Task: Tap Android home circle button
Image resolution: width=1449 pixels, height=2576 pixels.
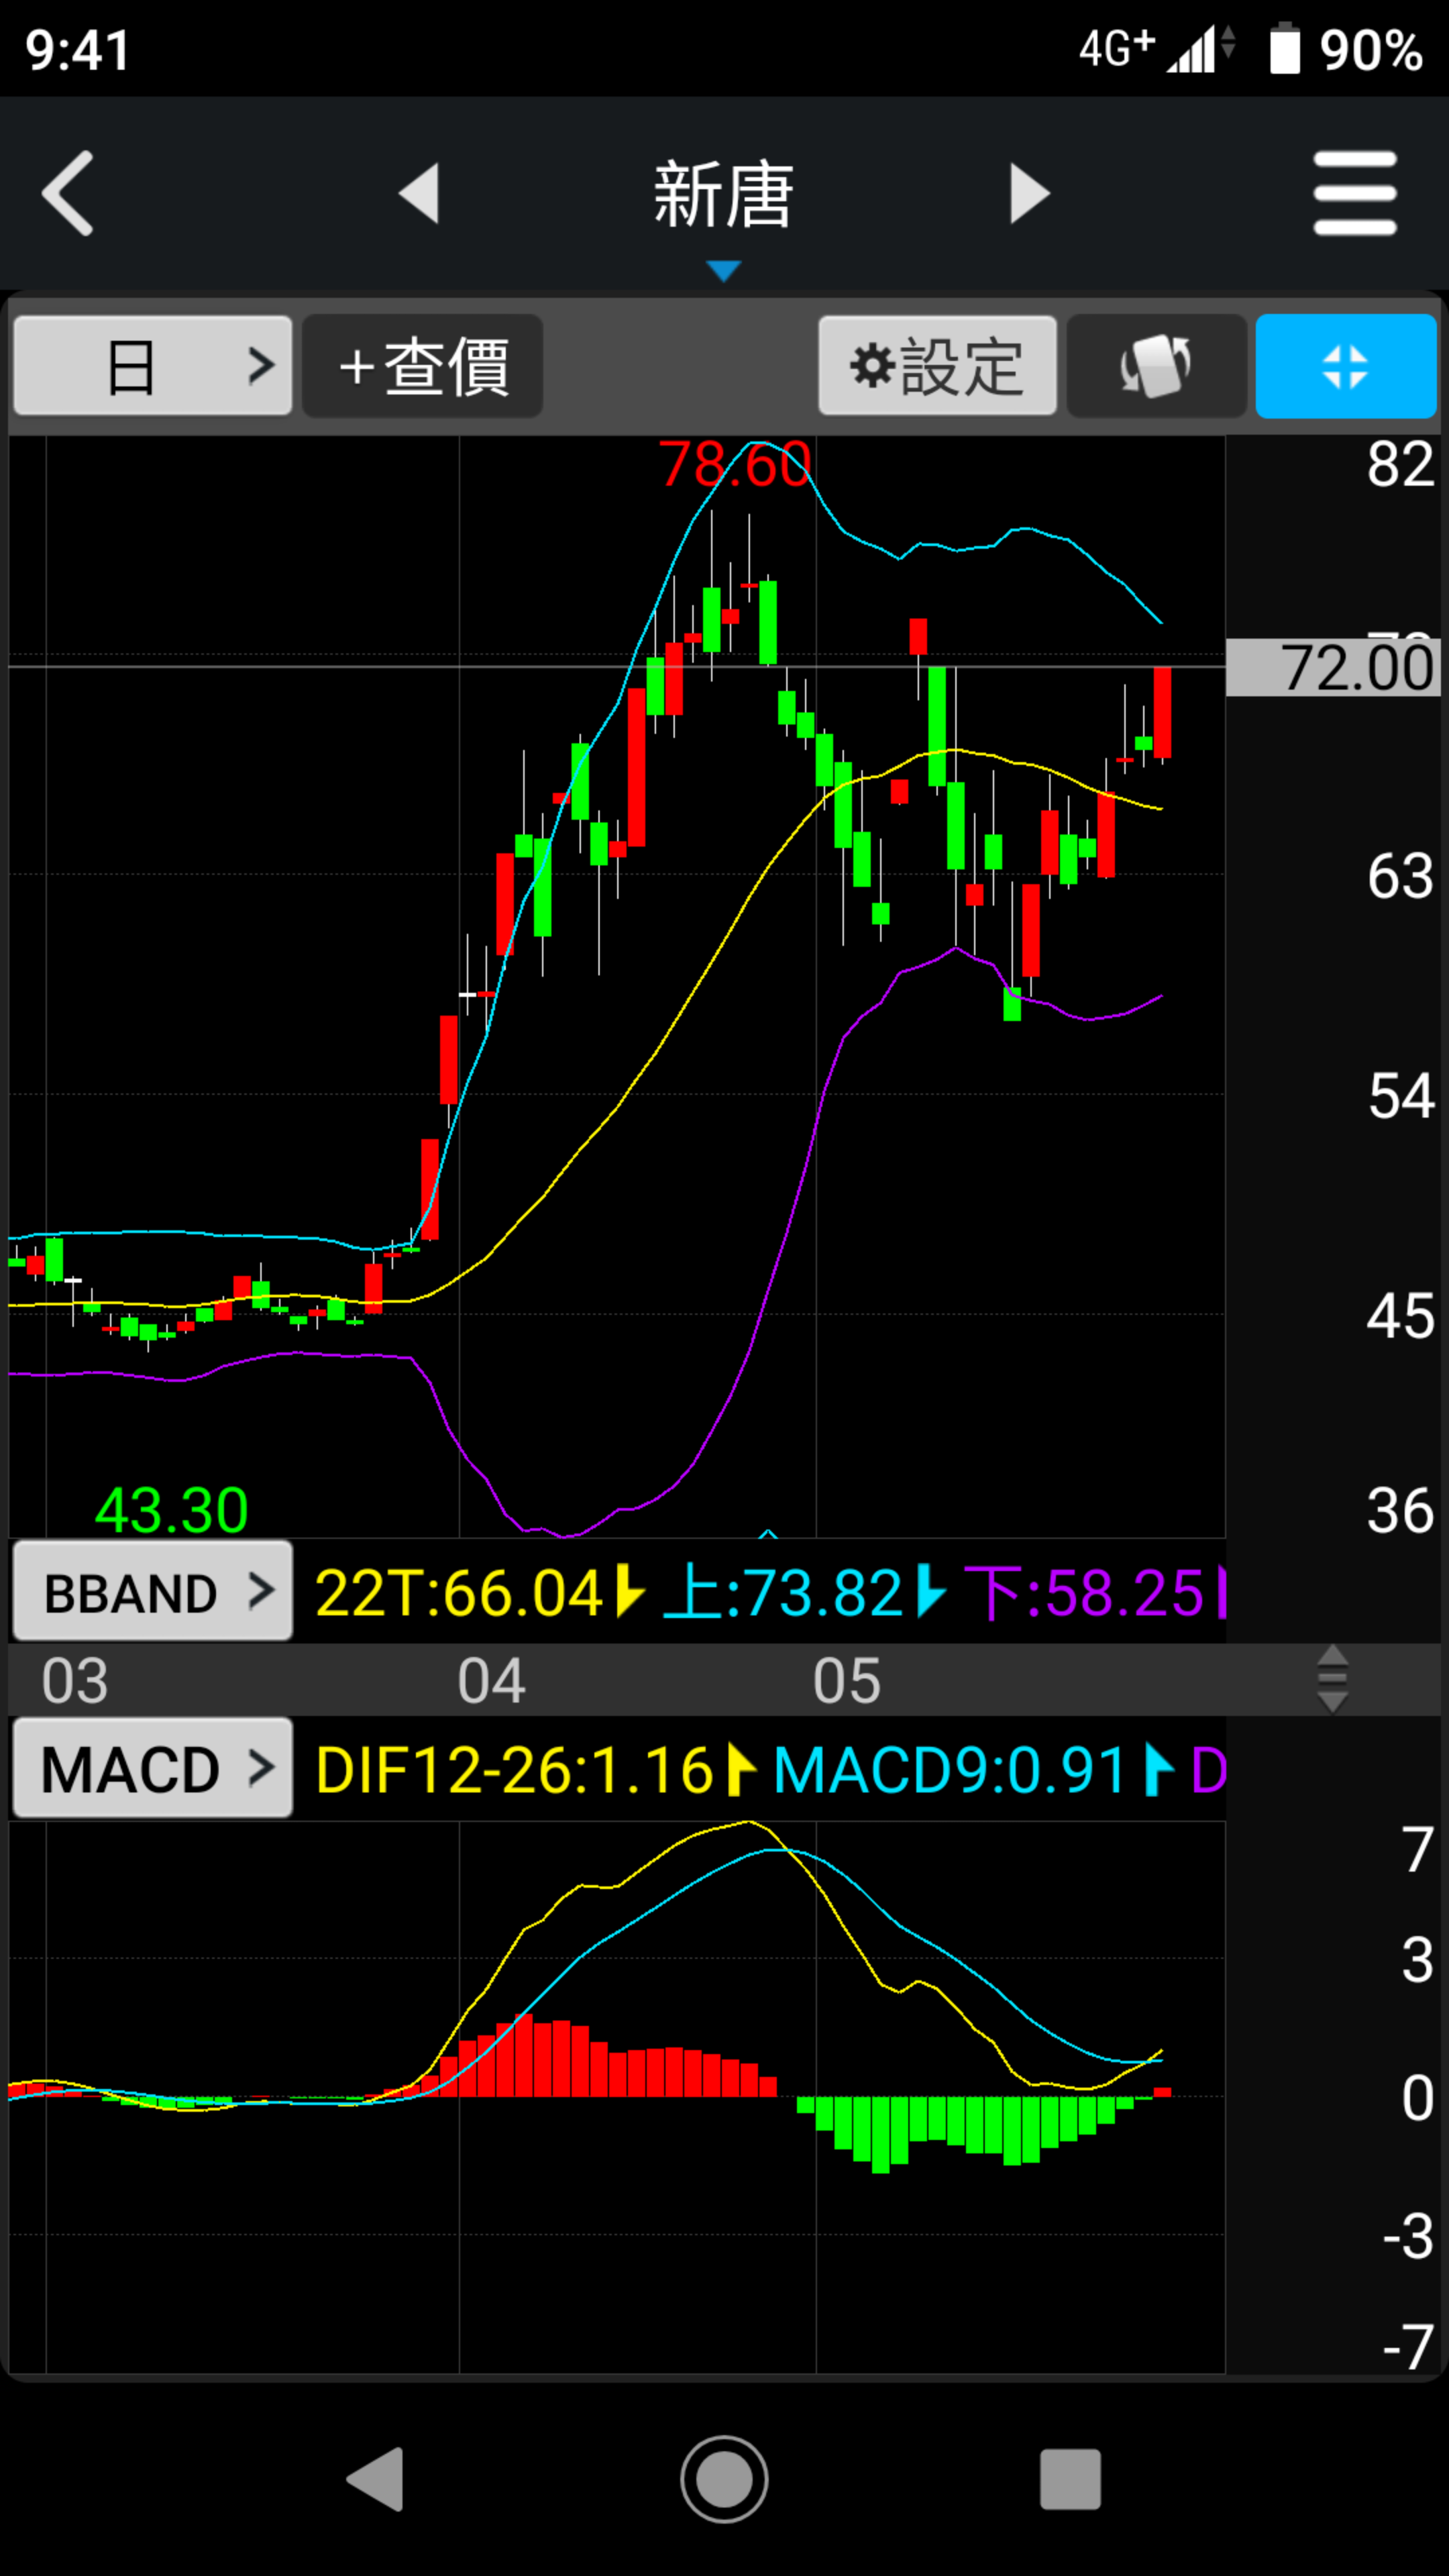Action: point(724,2478)
